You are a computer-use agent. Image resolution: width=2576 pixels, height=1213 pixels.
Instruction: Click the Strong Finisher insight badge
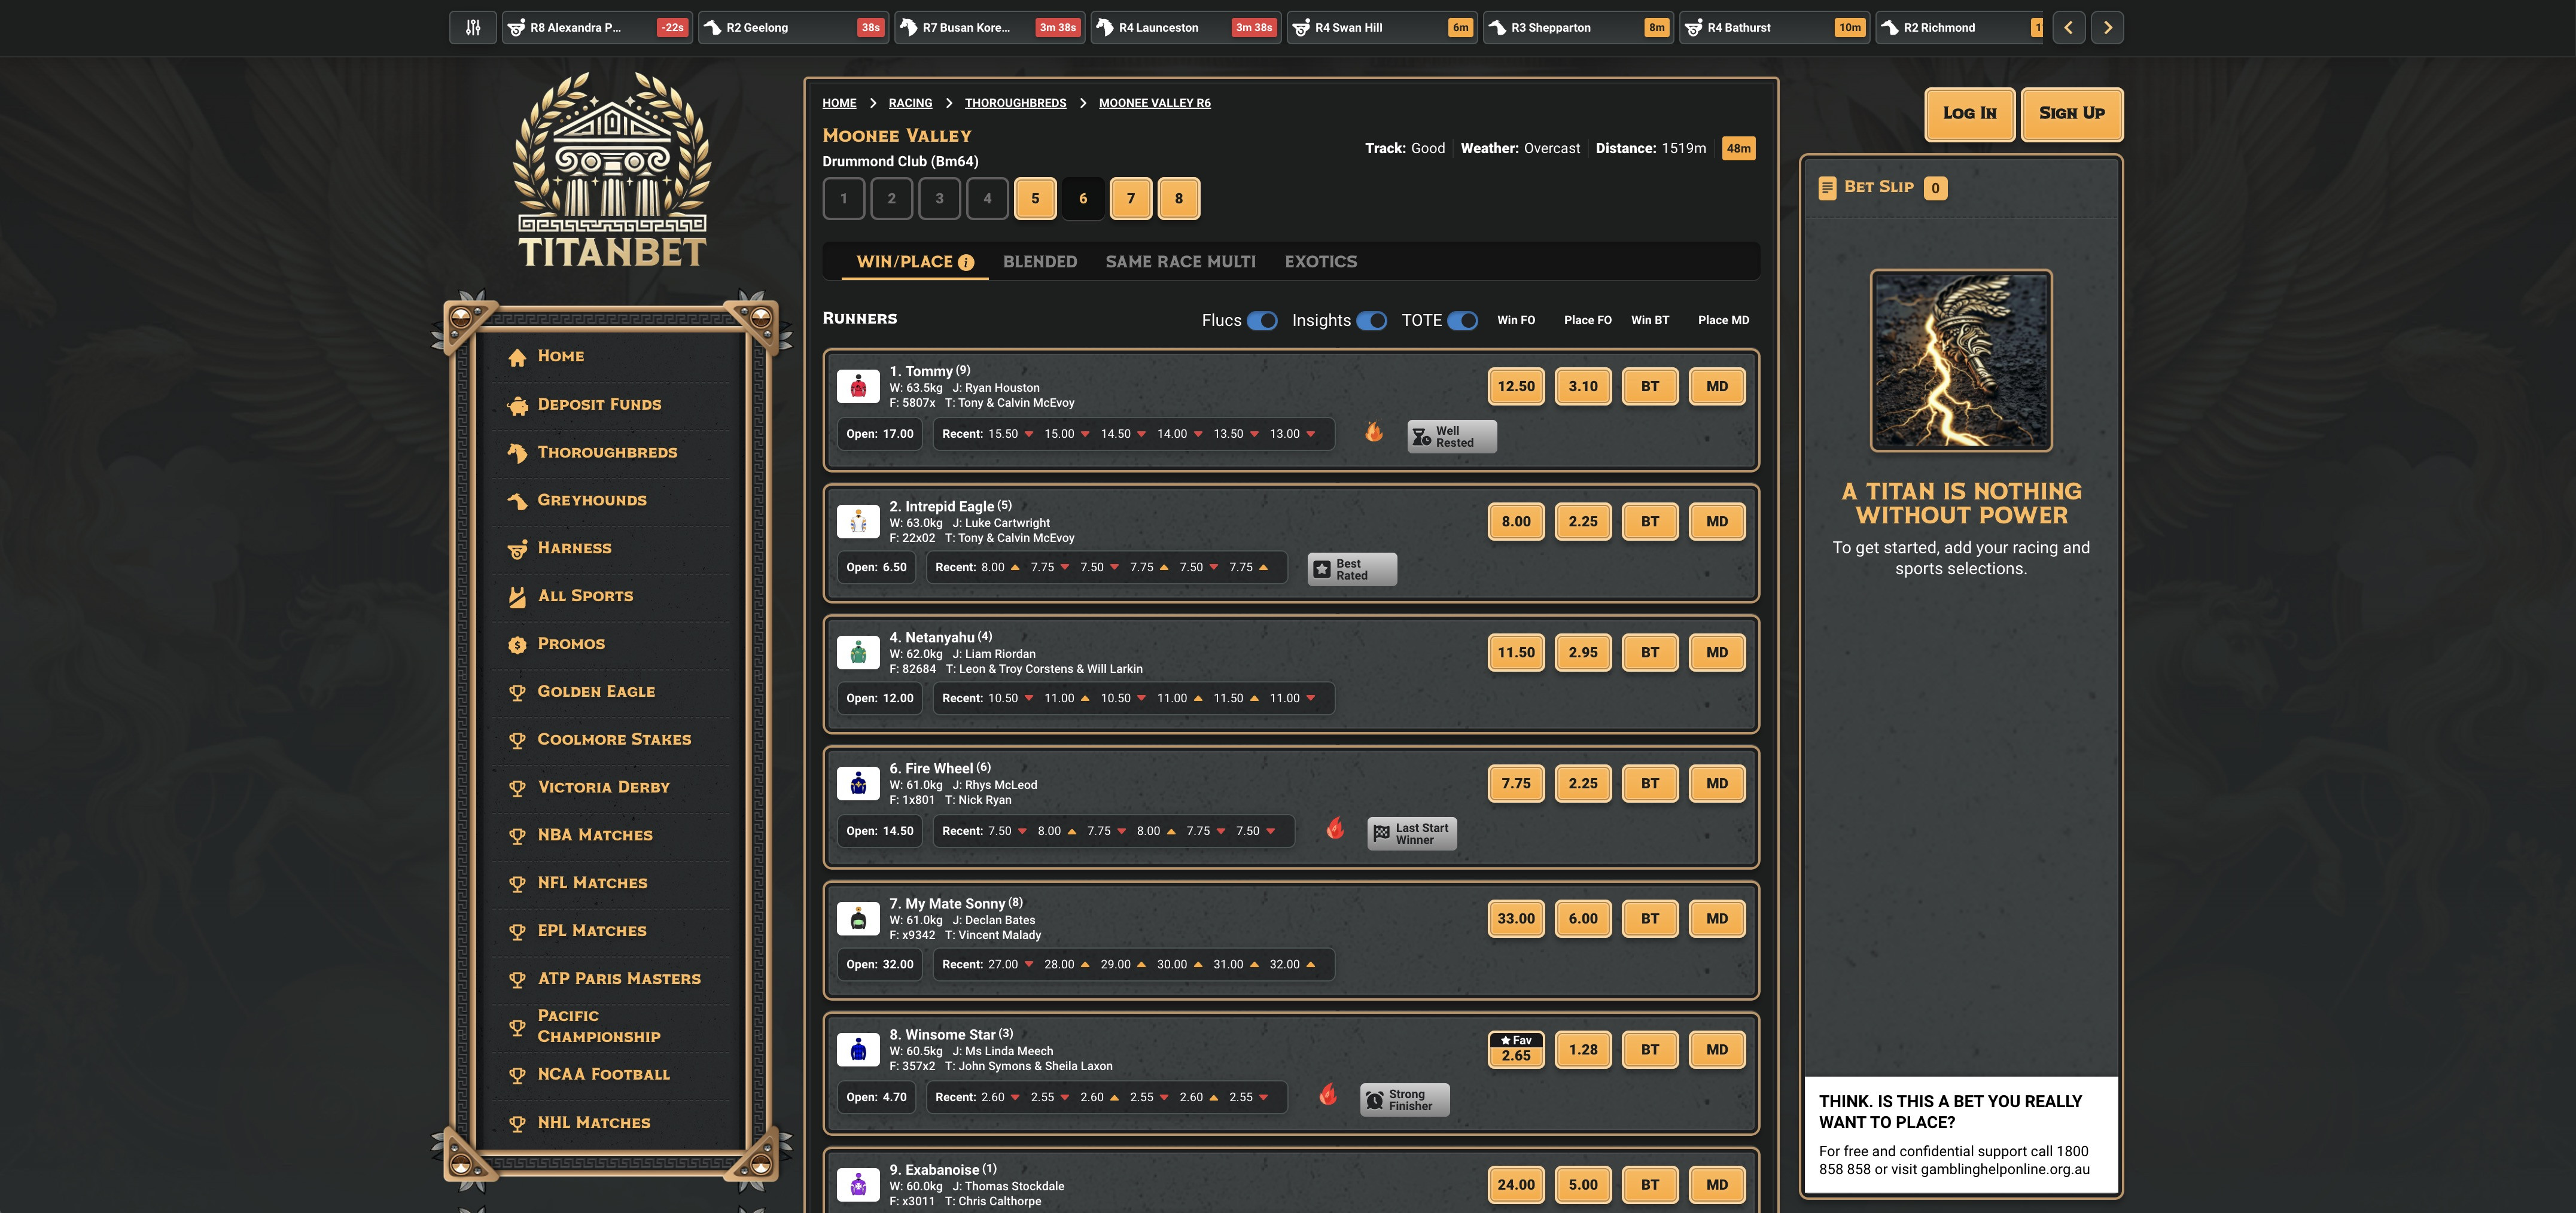pyautogui.click(x=1405, y=1099)
